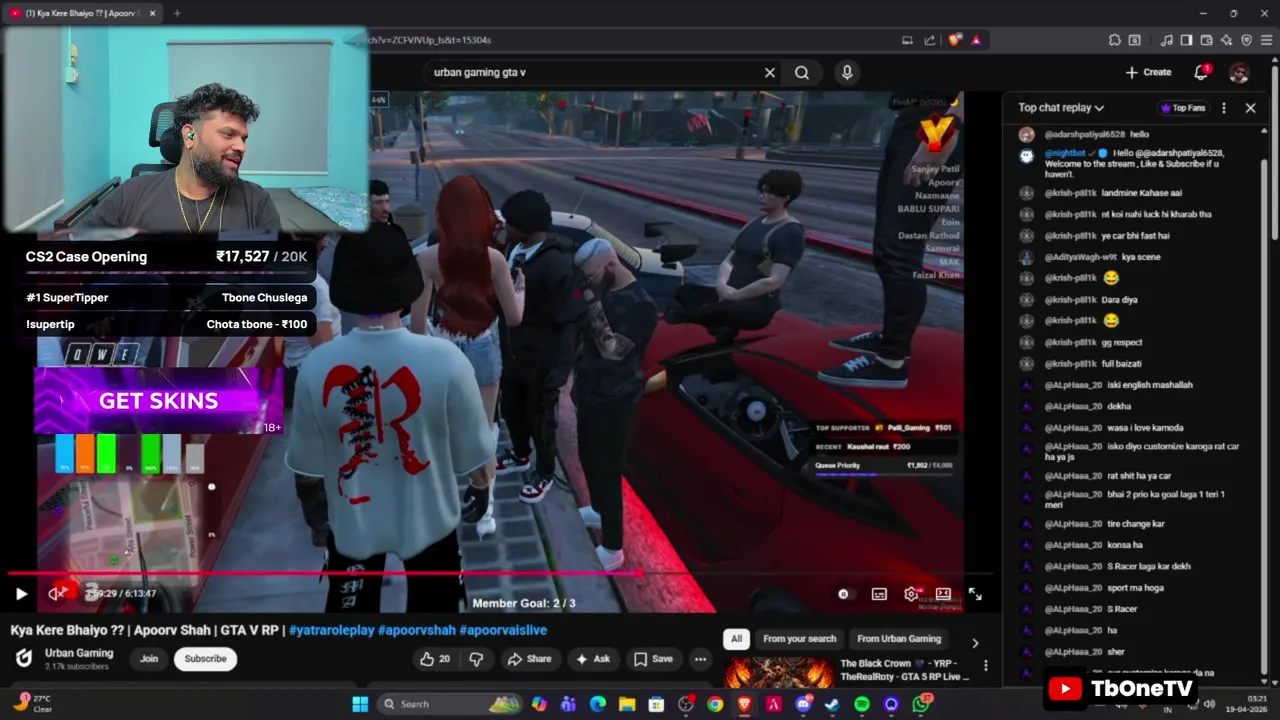Switch player to theater mode
The width and height of the screenshot is (1280, 720).
click(943, 594)
